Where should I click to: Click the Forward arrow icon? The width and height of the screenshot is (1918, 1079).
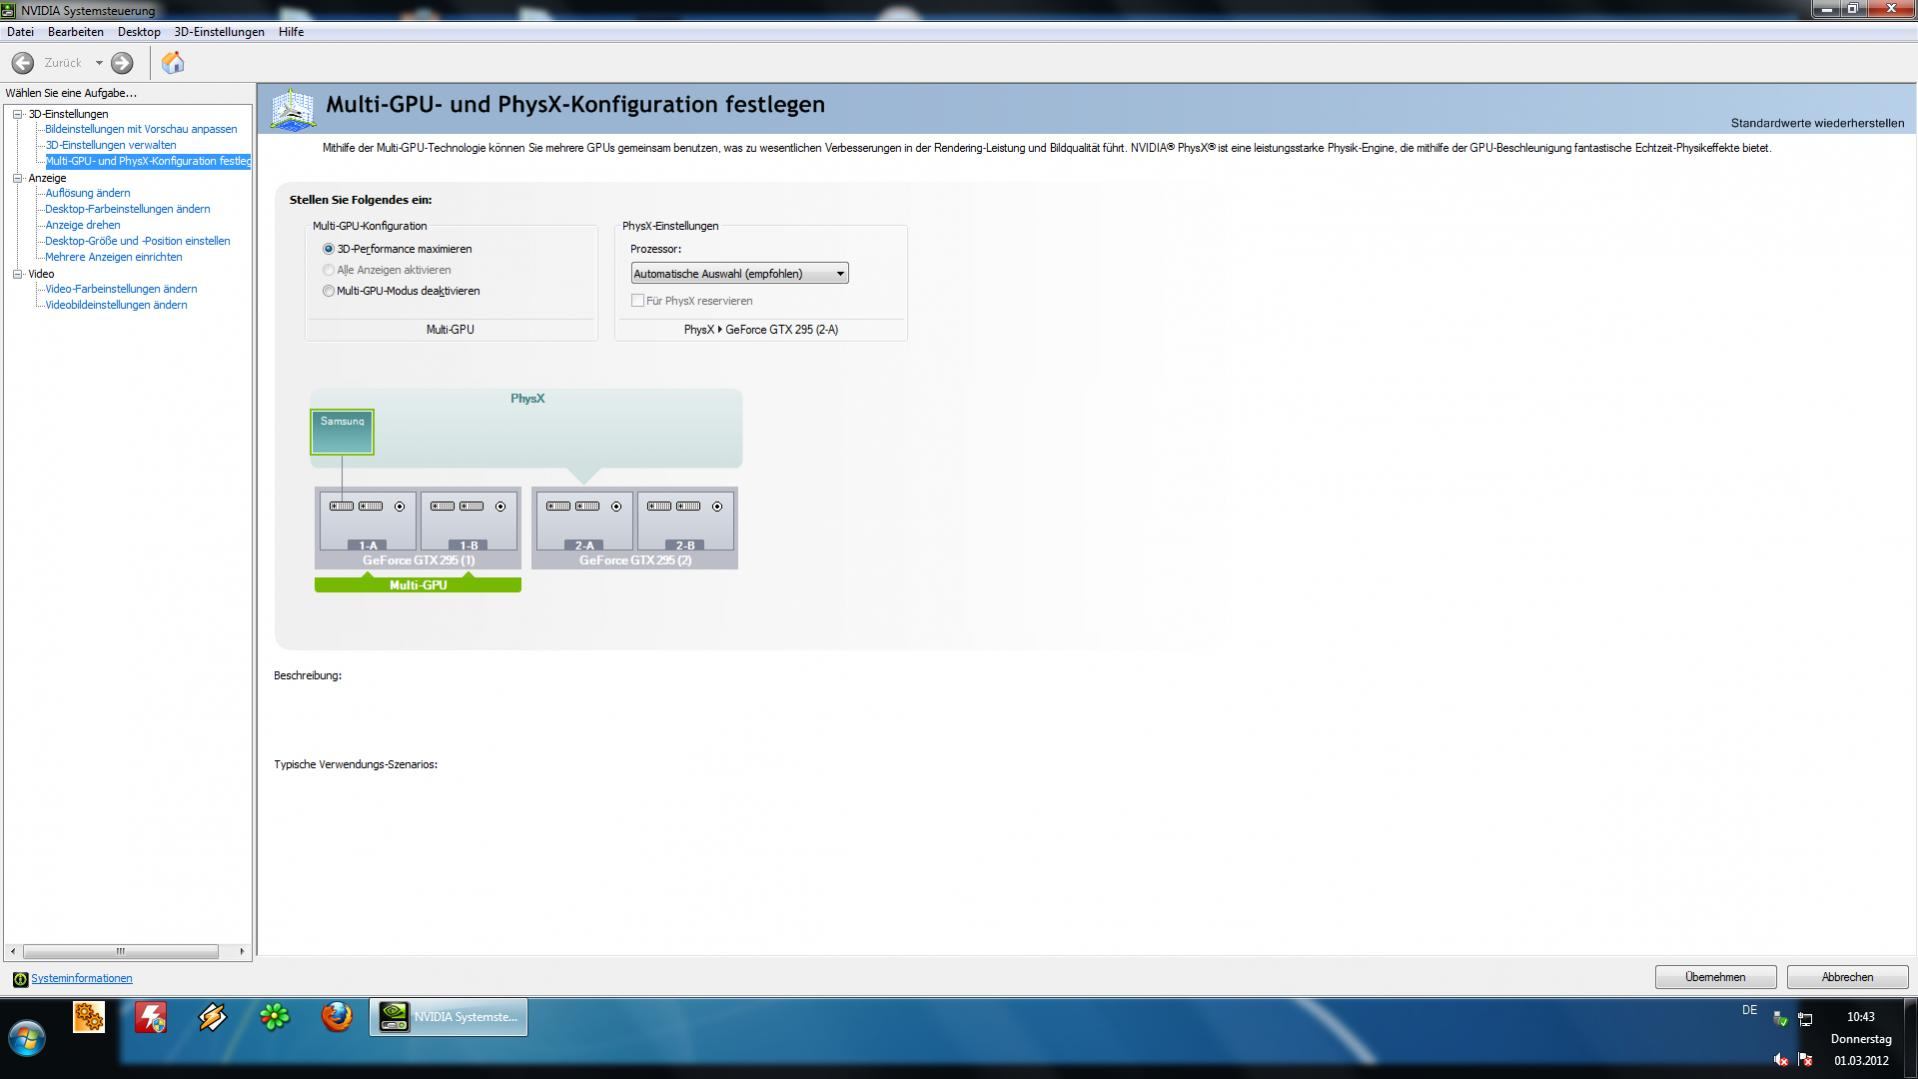pos(122,63)
